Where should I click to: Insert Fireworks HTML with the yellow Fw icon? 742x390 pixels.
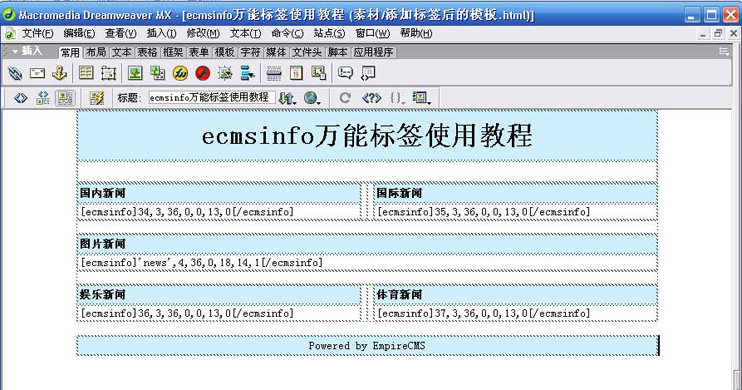pos(180,73)
